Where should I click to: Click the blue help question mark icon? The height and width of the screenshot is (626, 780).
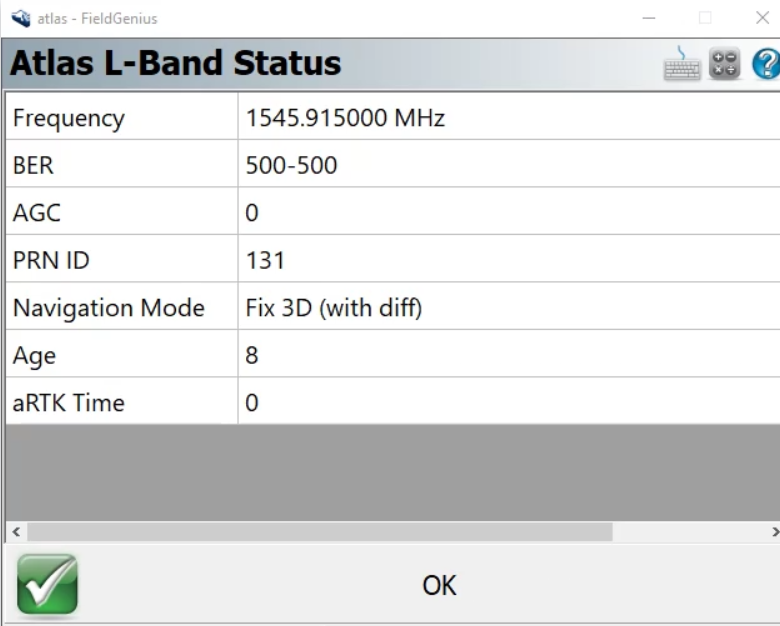pos(765,64)
